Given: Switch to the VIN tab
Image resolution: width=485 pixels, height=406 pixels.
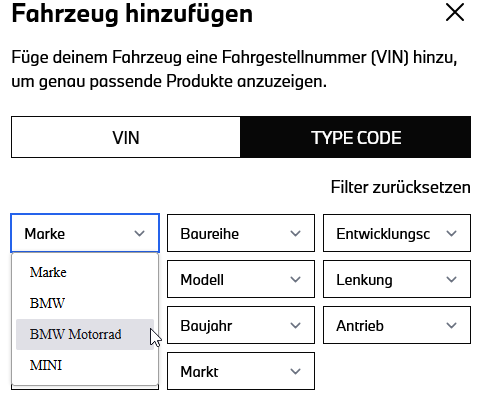Looking at the screenshot, I should pyautogui.click(x=126, y=137).
